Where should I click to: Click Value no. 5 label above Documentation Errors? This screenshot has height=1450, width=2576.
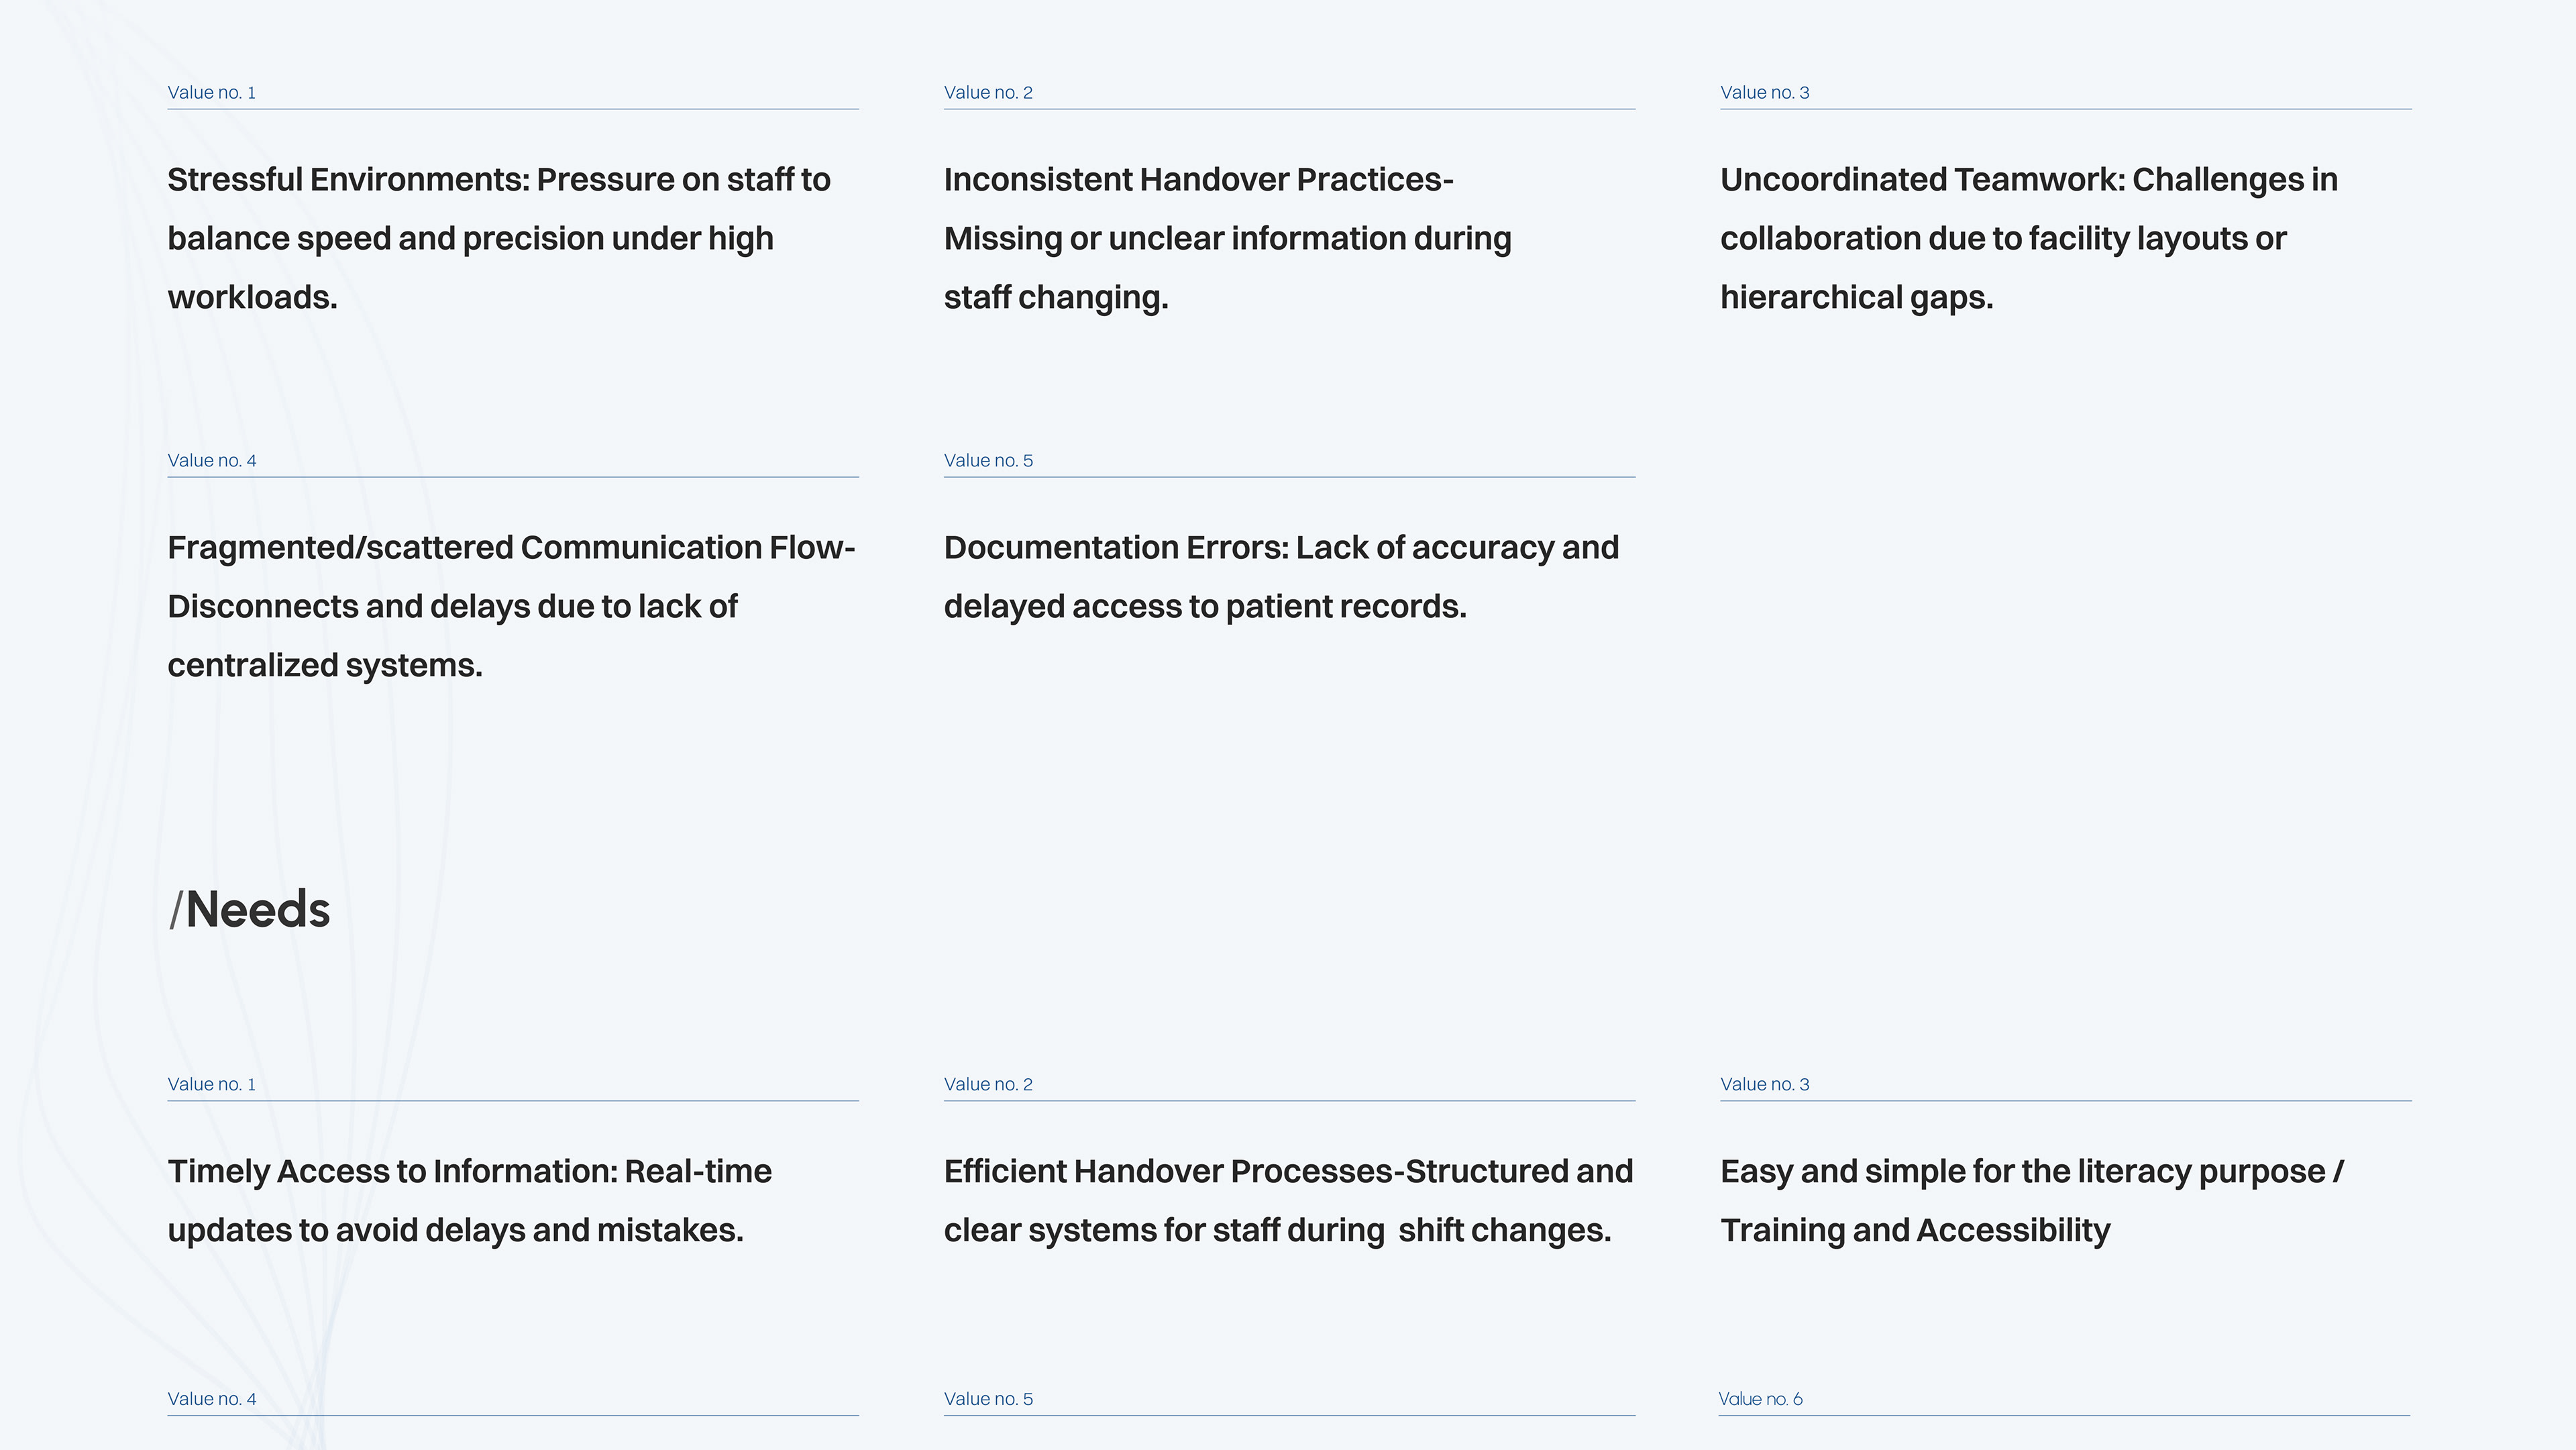pos(988,461)
